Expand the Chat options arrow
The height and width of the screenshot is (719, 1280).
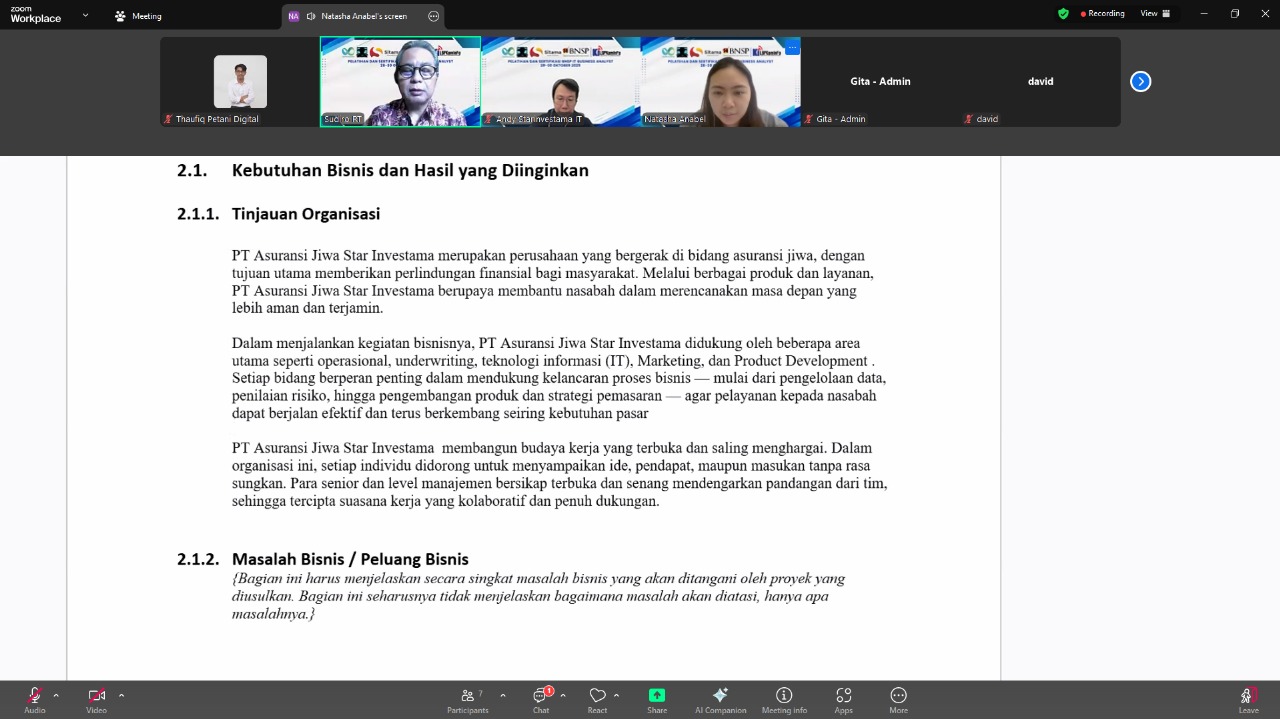563,695
